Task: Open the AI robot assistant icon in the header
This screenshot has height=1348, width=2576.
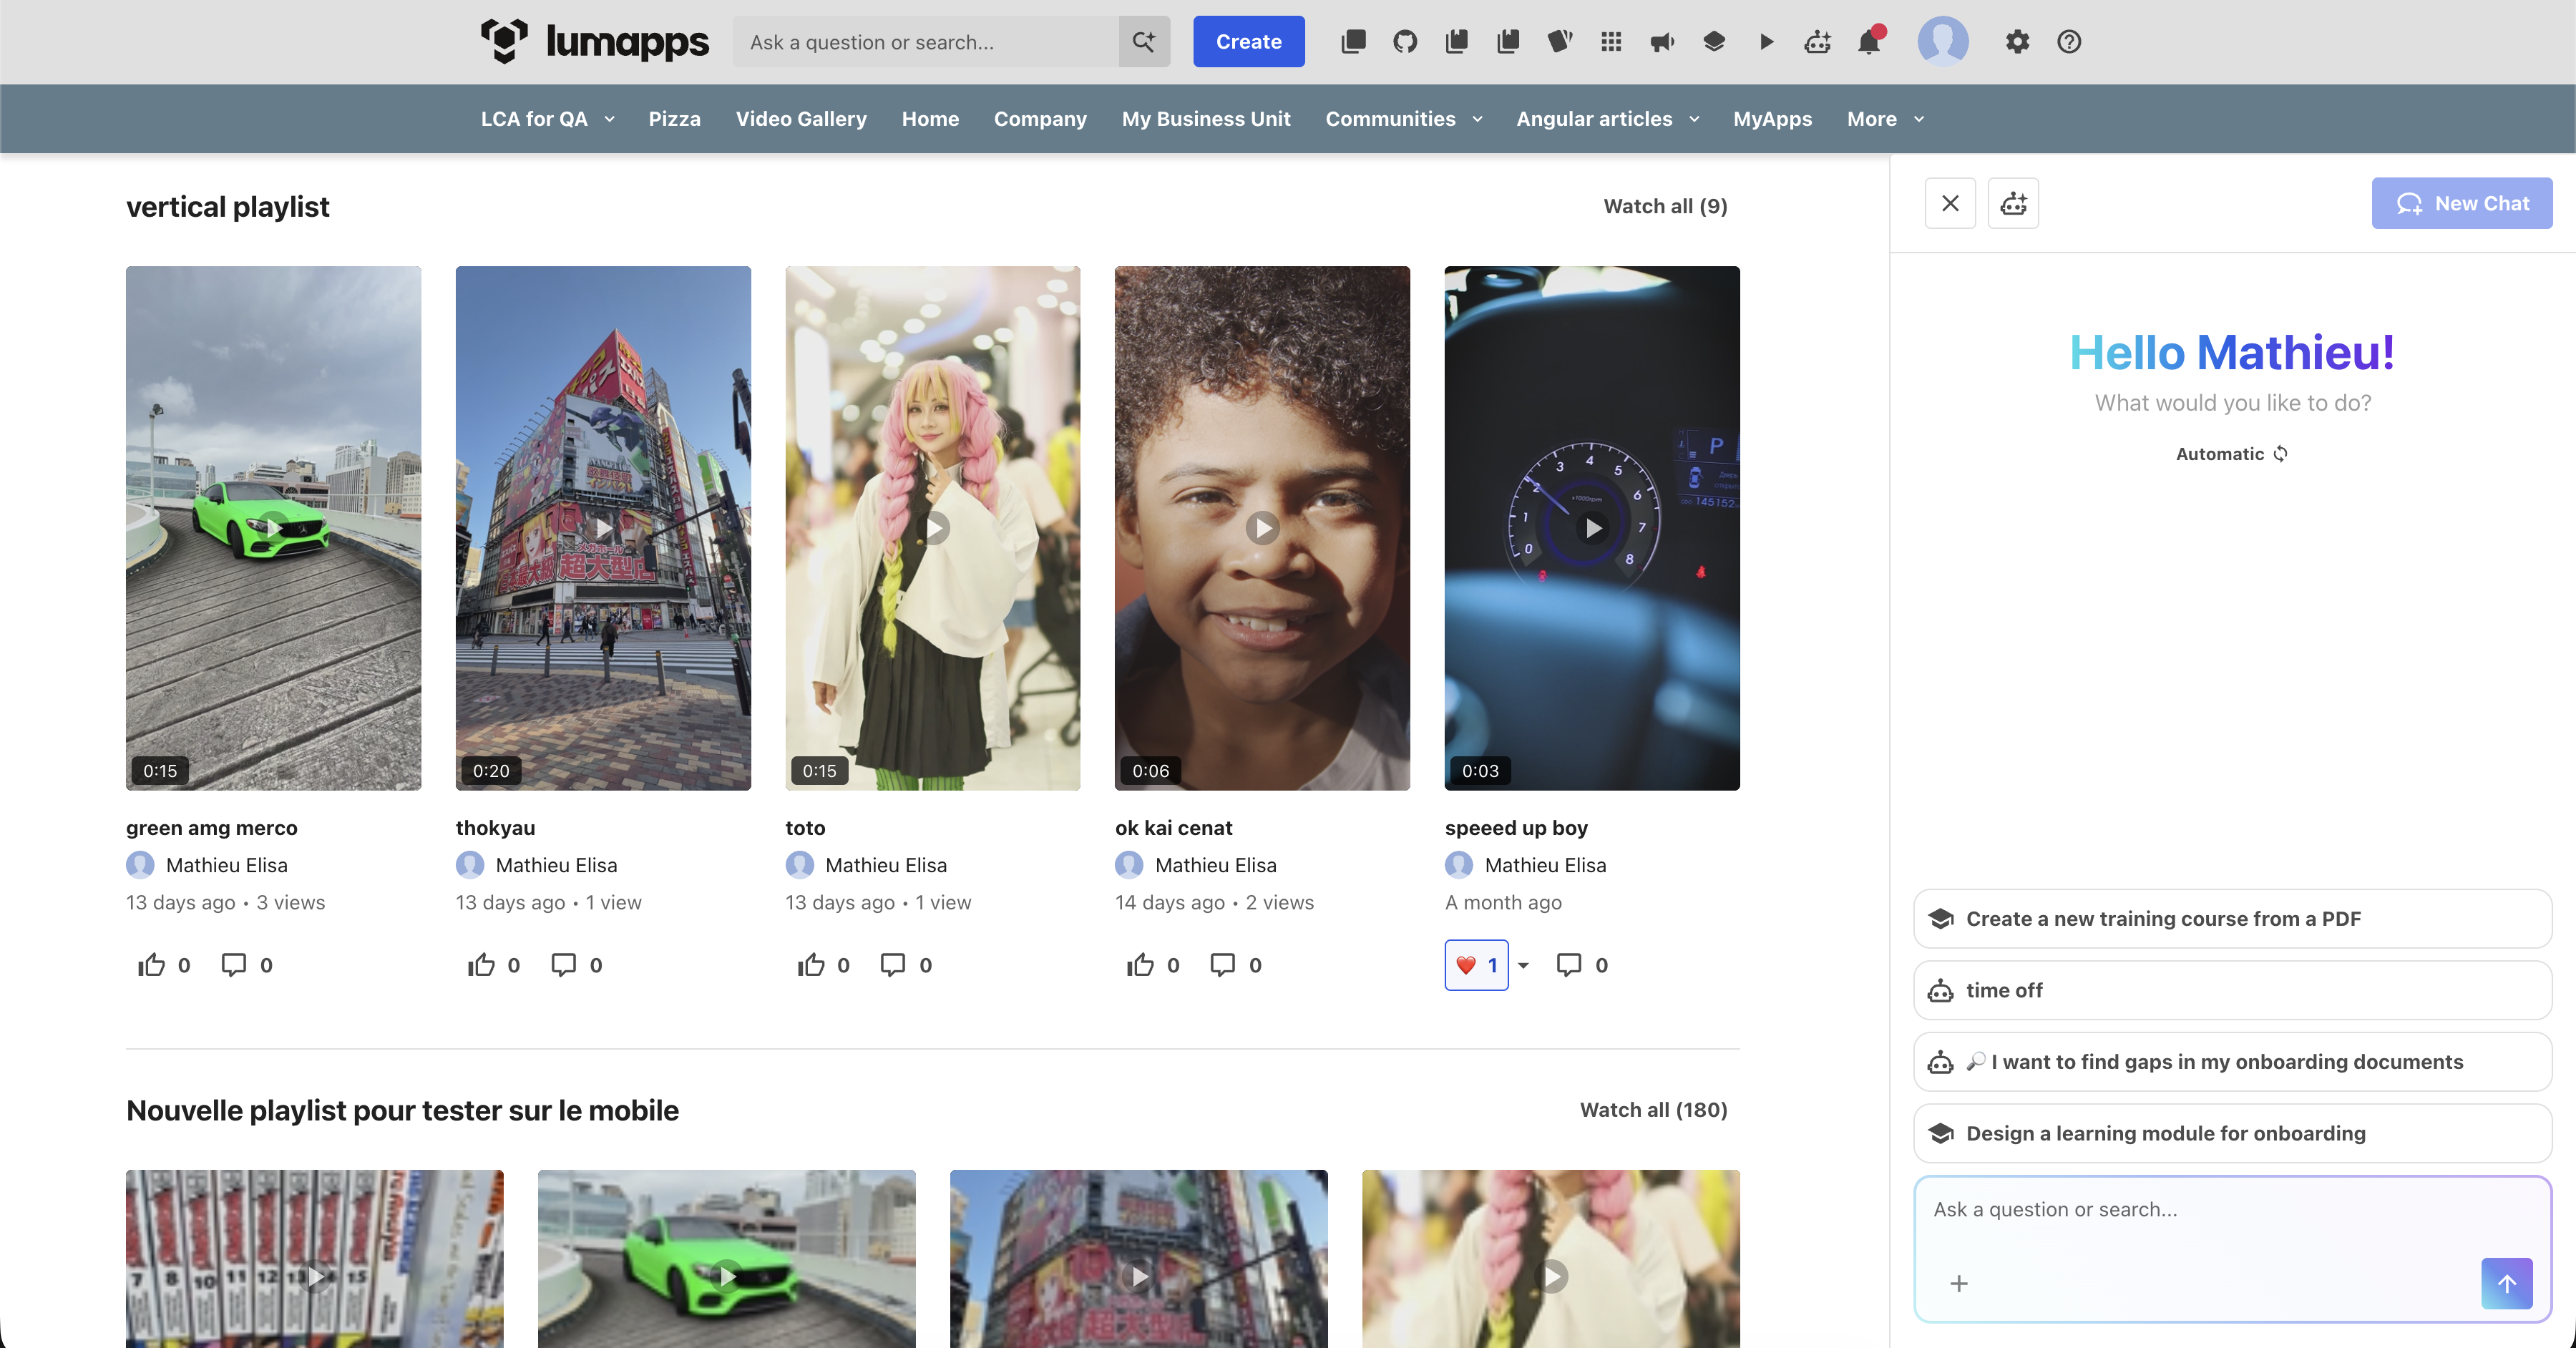Action: pyautogui.click(x=1818, y=42)
